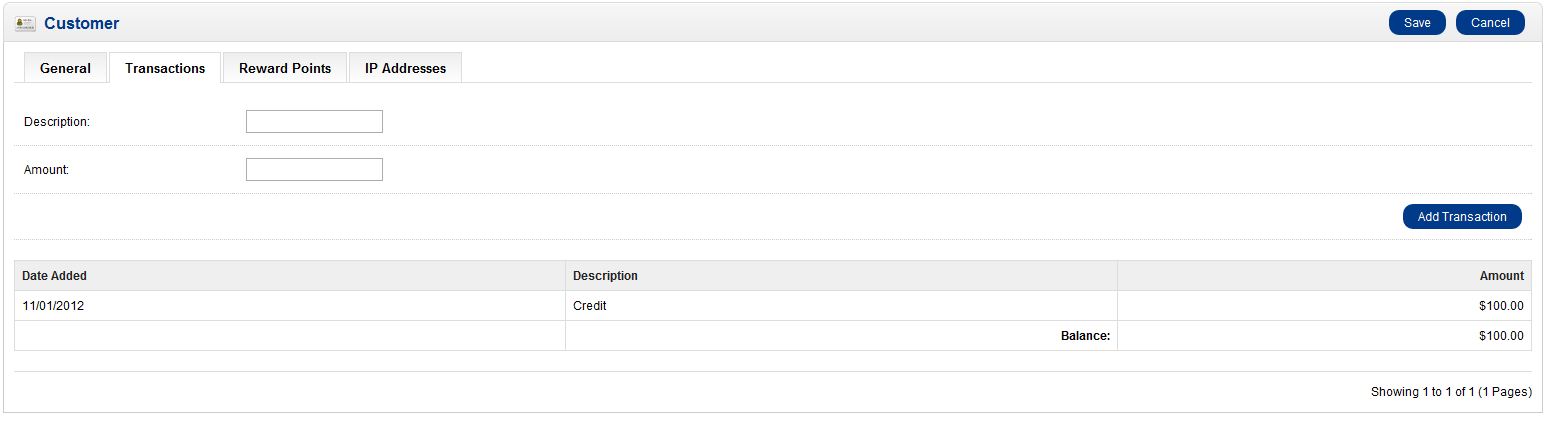Viewport: 1547px width, 421px height.
Task: Click into the Amount input field
Action: [x=314, y=169]
